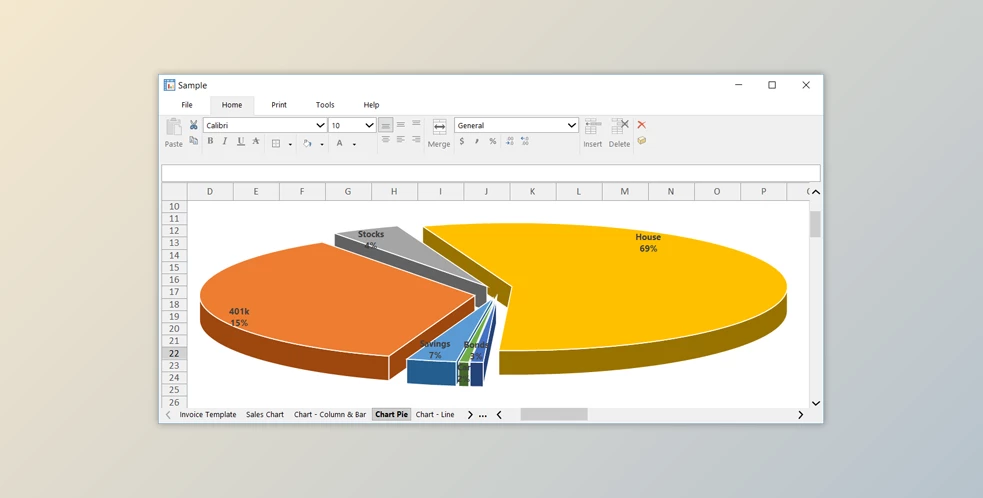Switch to the Home ribbon tab

point(232,105)
